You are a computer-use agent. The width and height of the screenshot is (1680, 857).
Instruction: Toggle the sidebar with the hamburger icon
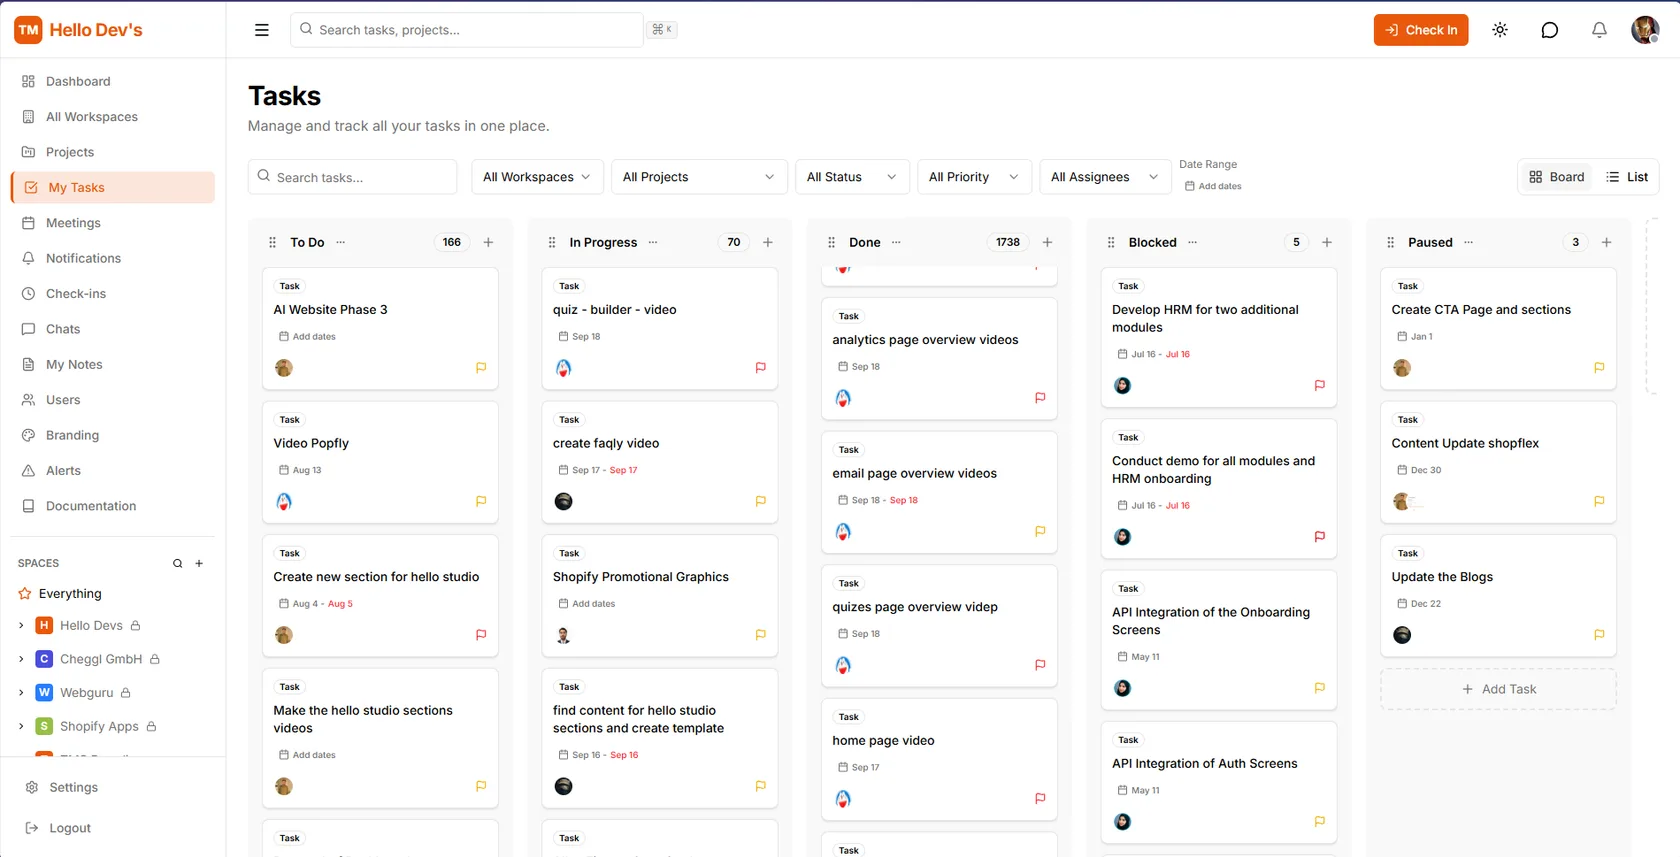(x=262, y=30)
